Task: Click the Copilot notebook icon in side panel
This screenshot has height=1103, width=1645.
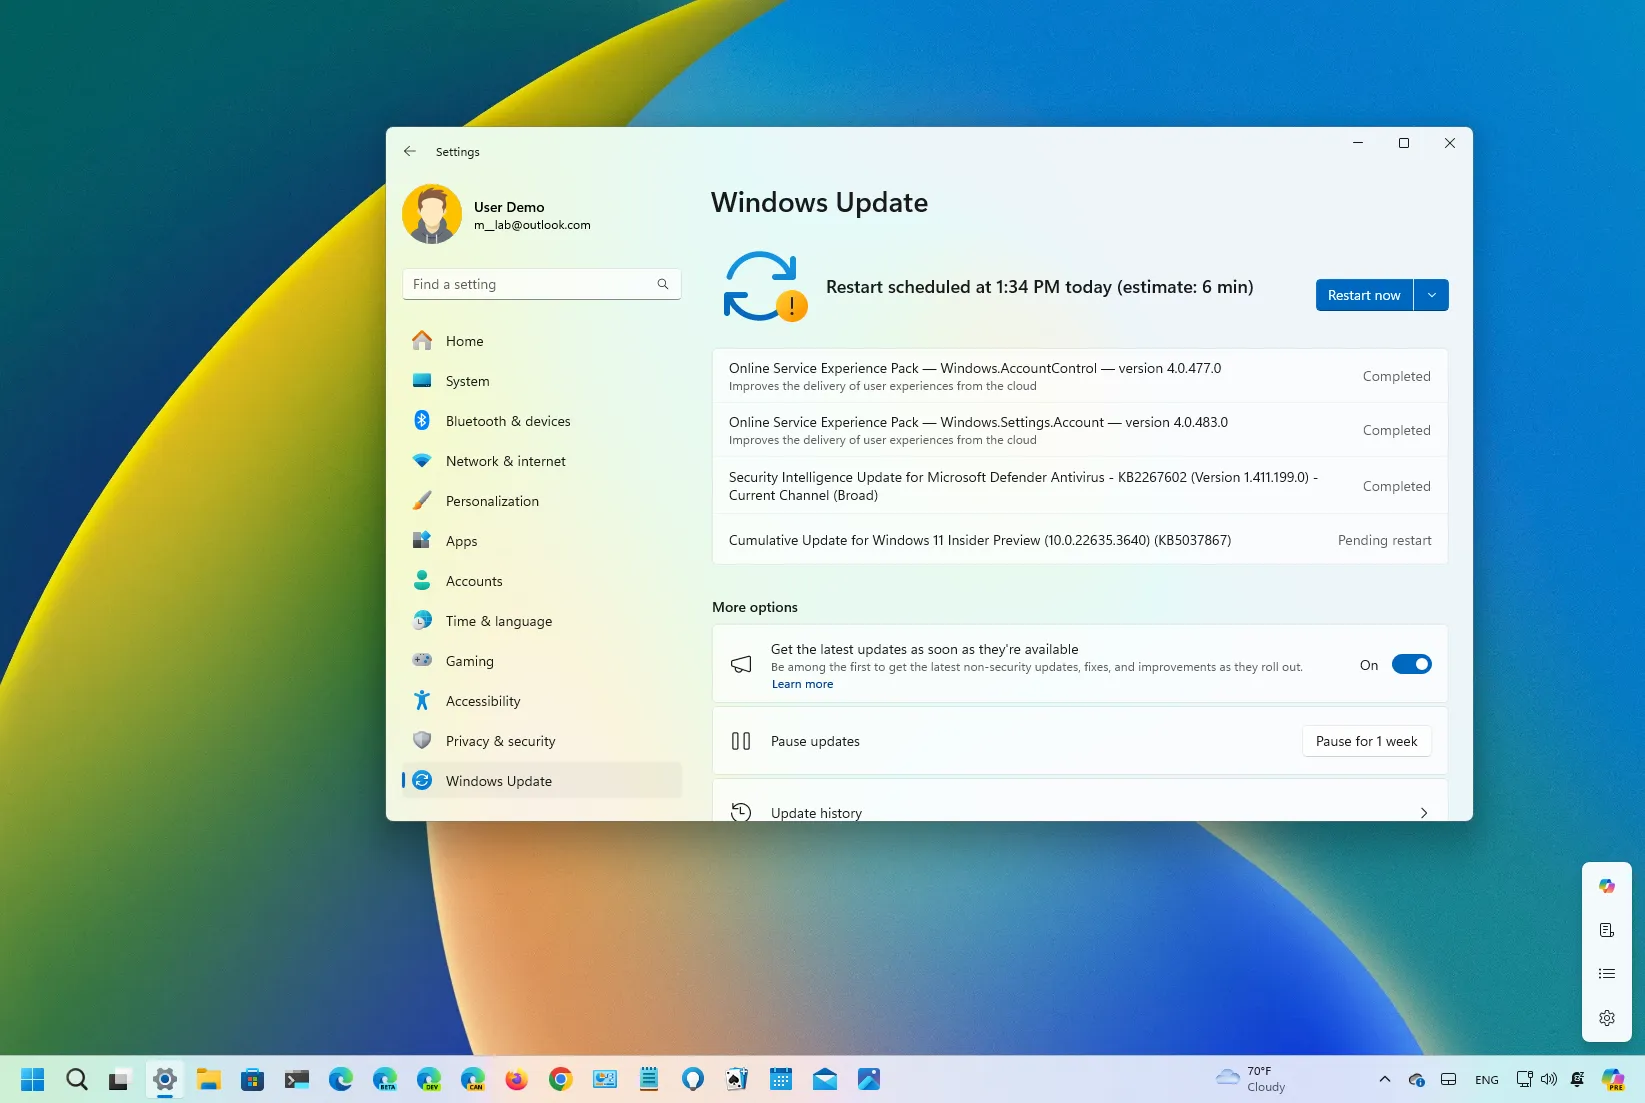Action: (x=1606, y=929)
